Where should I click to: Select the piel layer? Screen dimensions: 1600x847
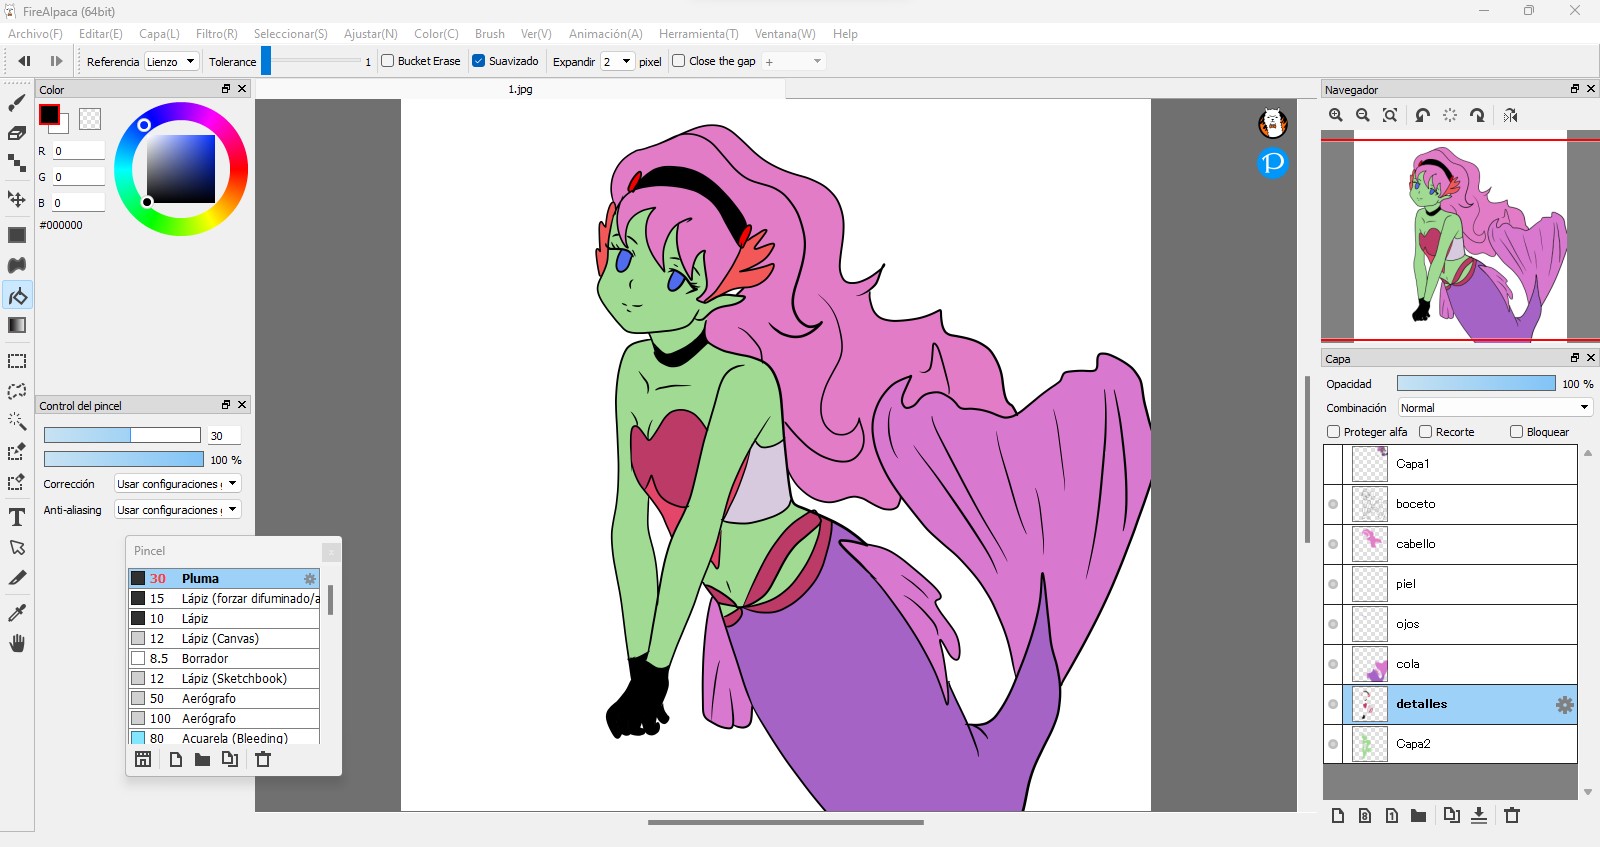pyautogui.click(x=1450, y=584)
